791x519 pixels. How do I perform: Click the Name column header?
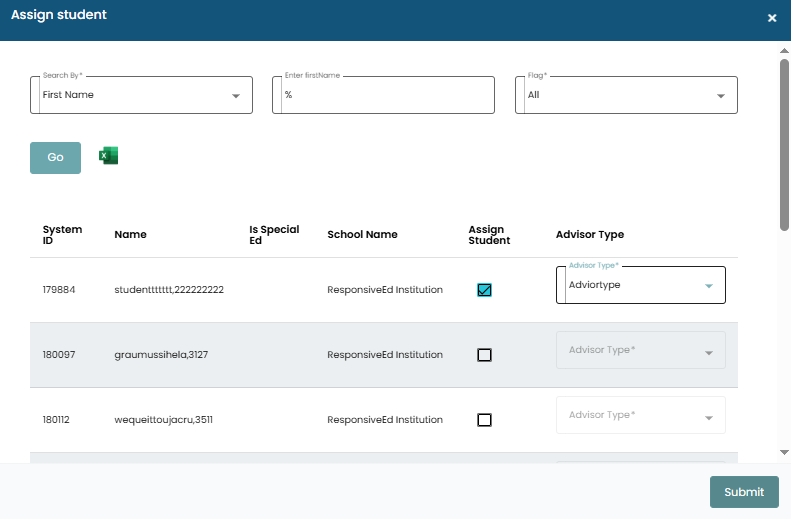click(x=130, y=234)
